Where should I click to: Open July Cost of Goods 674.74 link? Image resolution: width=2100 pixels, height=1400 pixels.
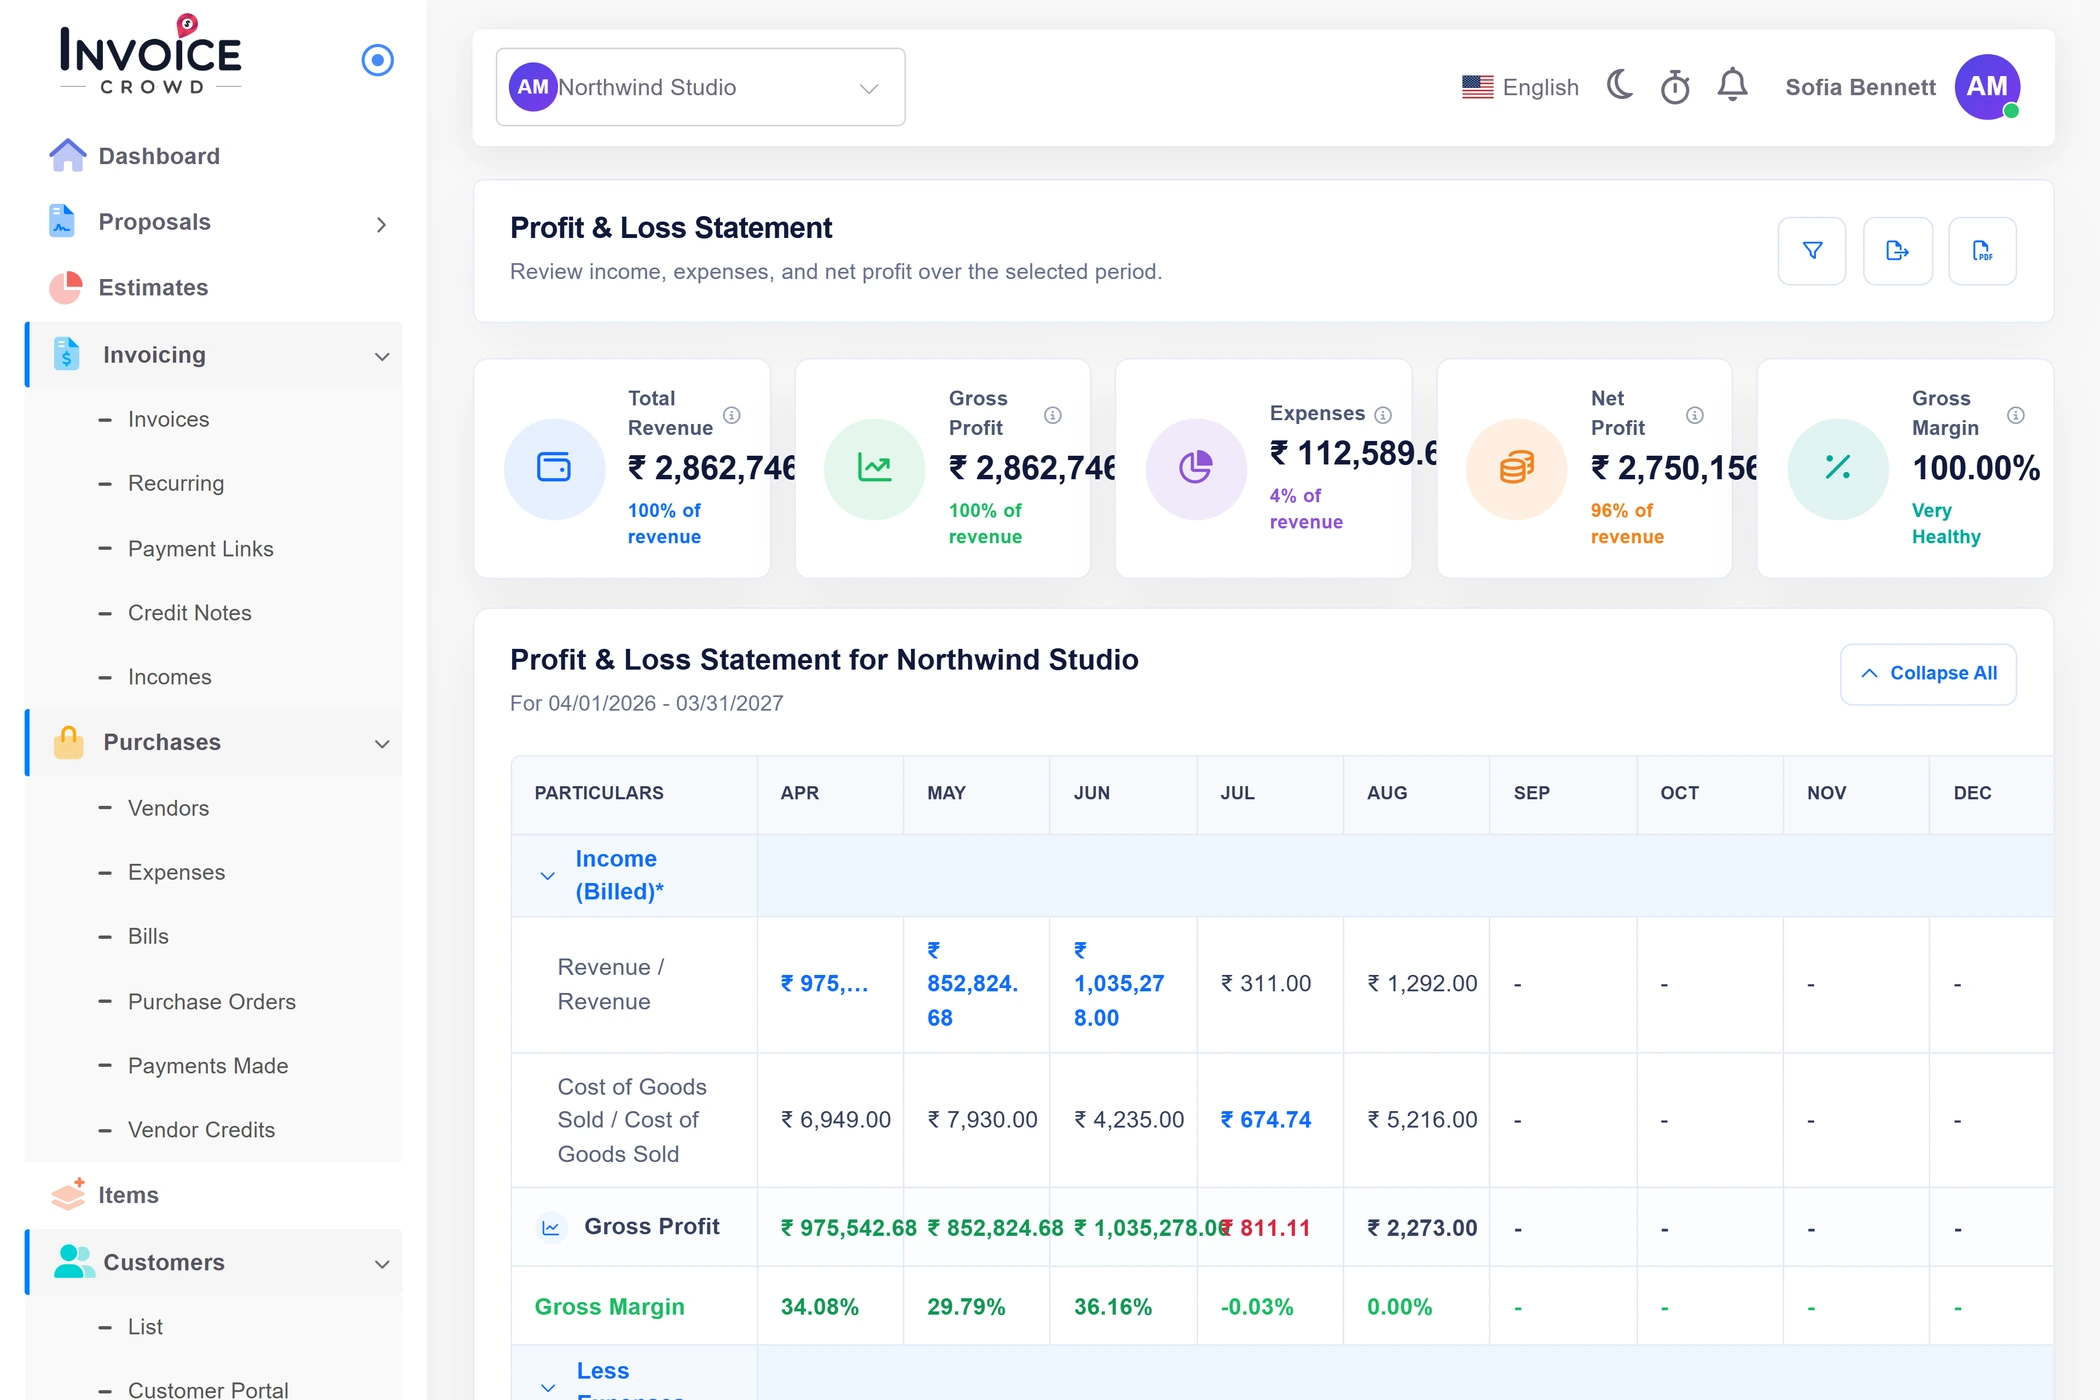(x=1266, y=1120)
